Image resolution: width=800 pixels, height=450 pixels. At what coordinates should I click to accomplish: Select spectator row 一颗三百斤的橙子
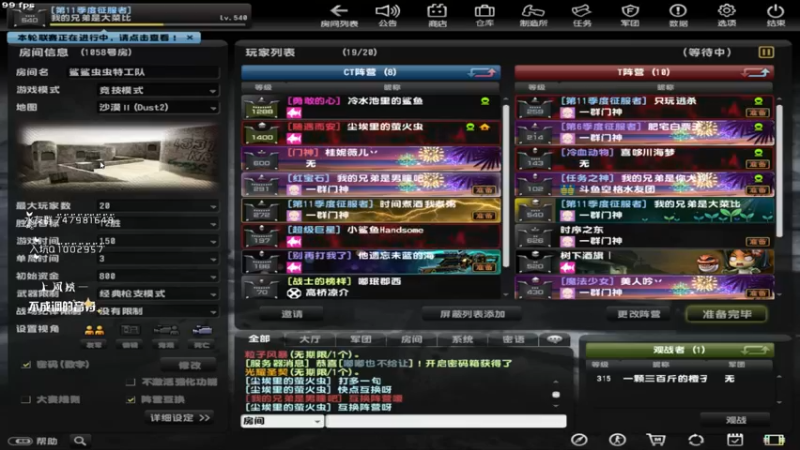(x=681, y=379)
